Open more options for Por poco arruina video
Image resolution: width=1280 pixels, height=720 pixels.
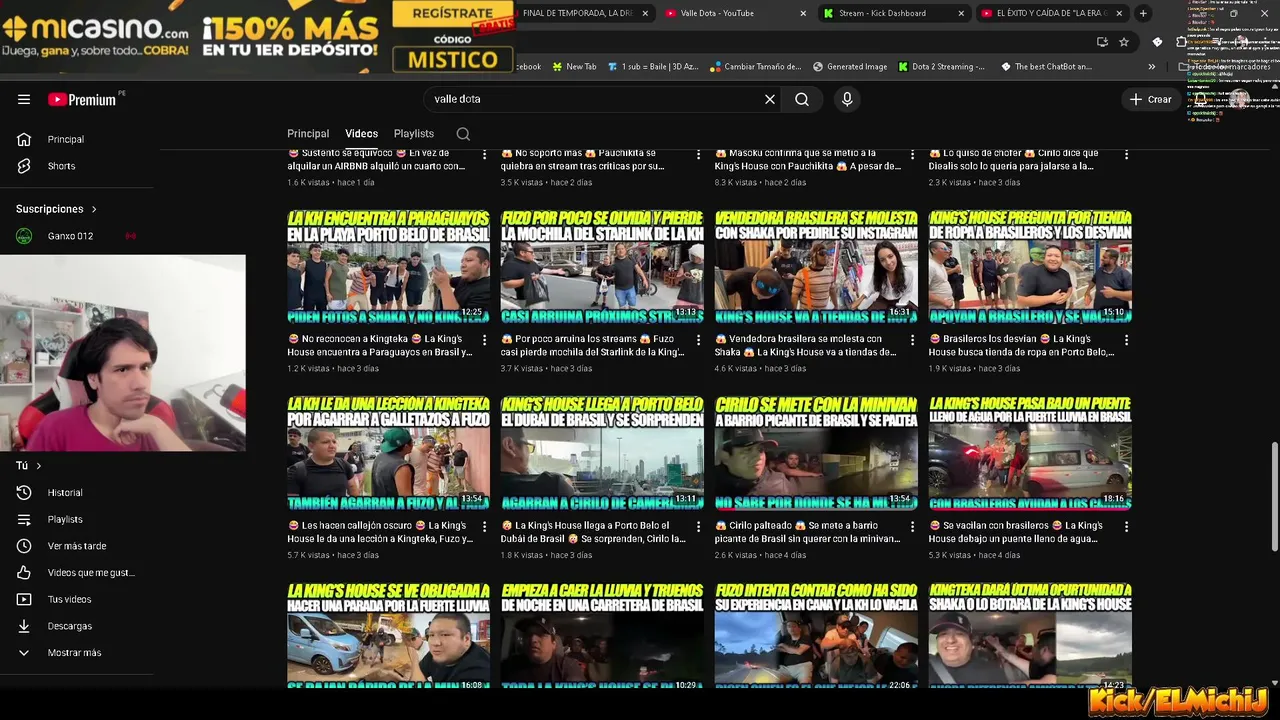coord(698,340)
